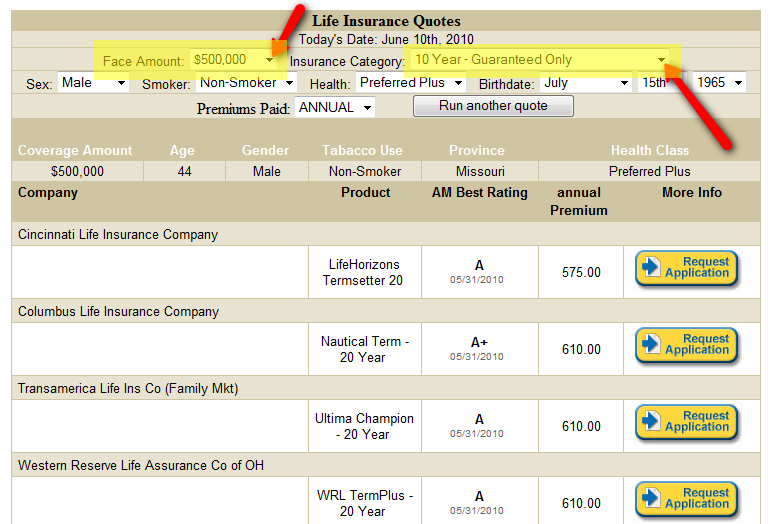This screenshot has width=771, height=524.
Task: Click the Run another quote button
Action: pos(493,106)
